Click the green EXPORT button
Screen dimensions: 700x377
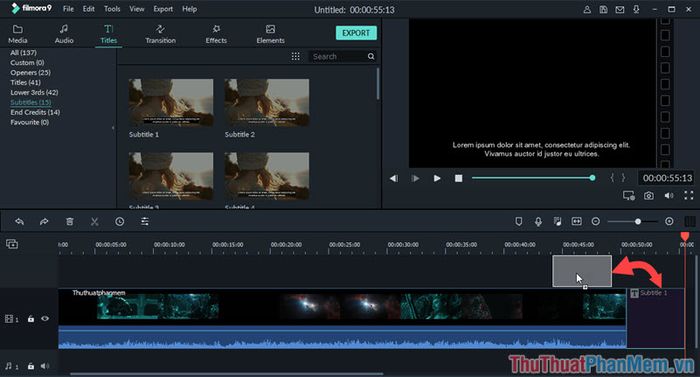(x=356, y=33)
